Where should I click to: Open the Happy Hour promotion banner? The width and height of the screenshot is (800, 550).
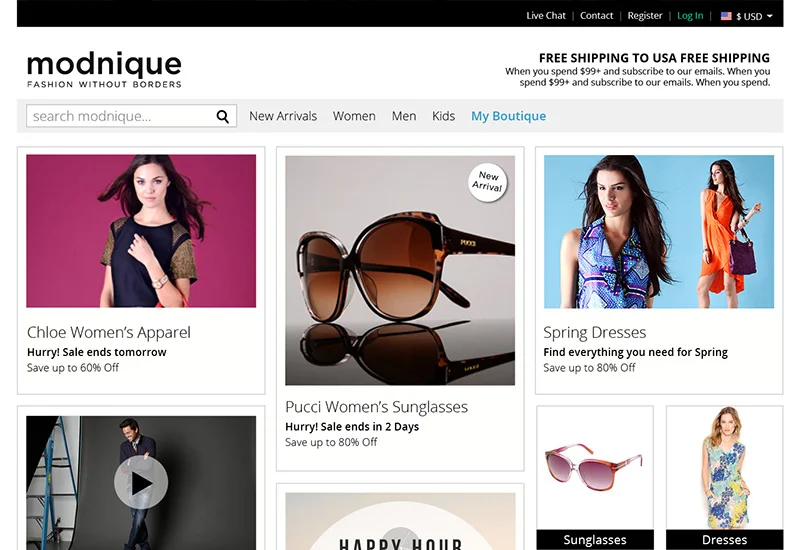point(400,521)
